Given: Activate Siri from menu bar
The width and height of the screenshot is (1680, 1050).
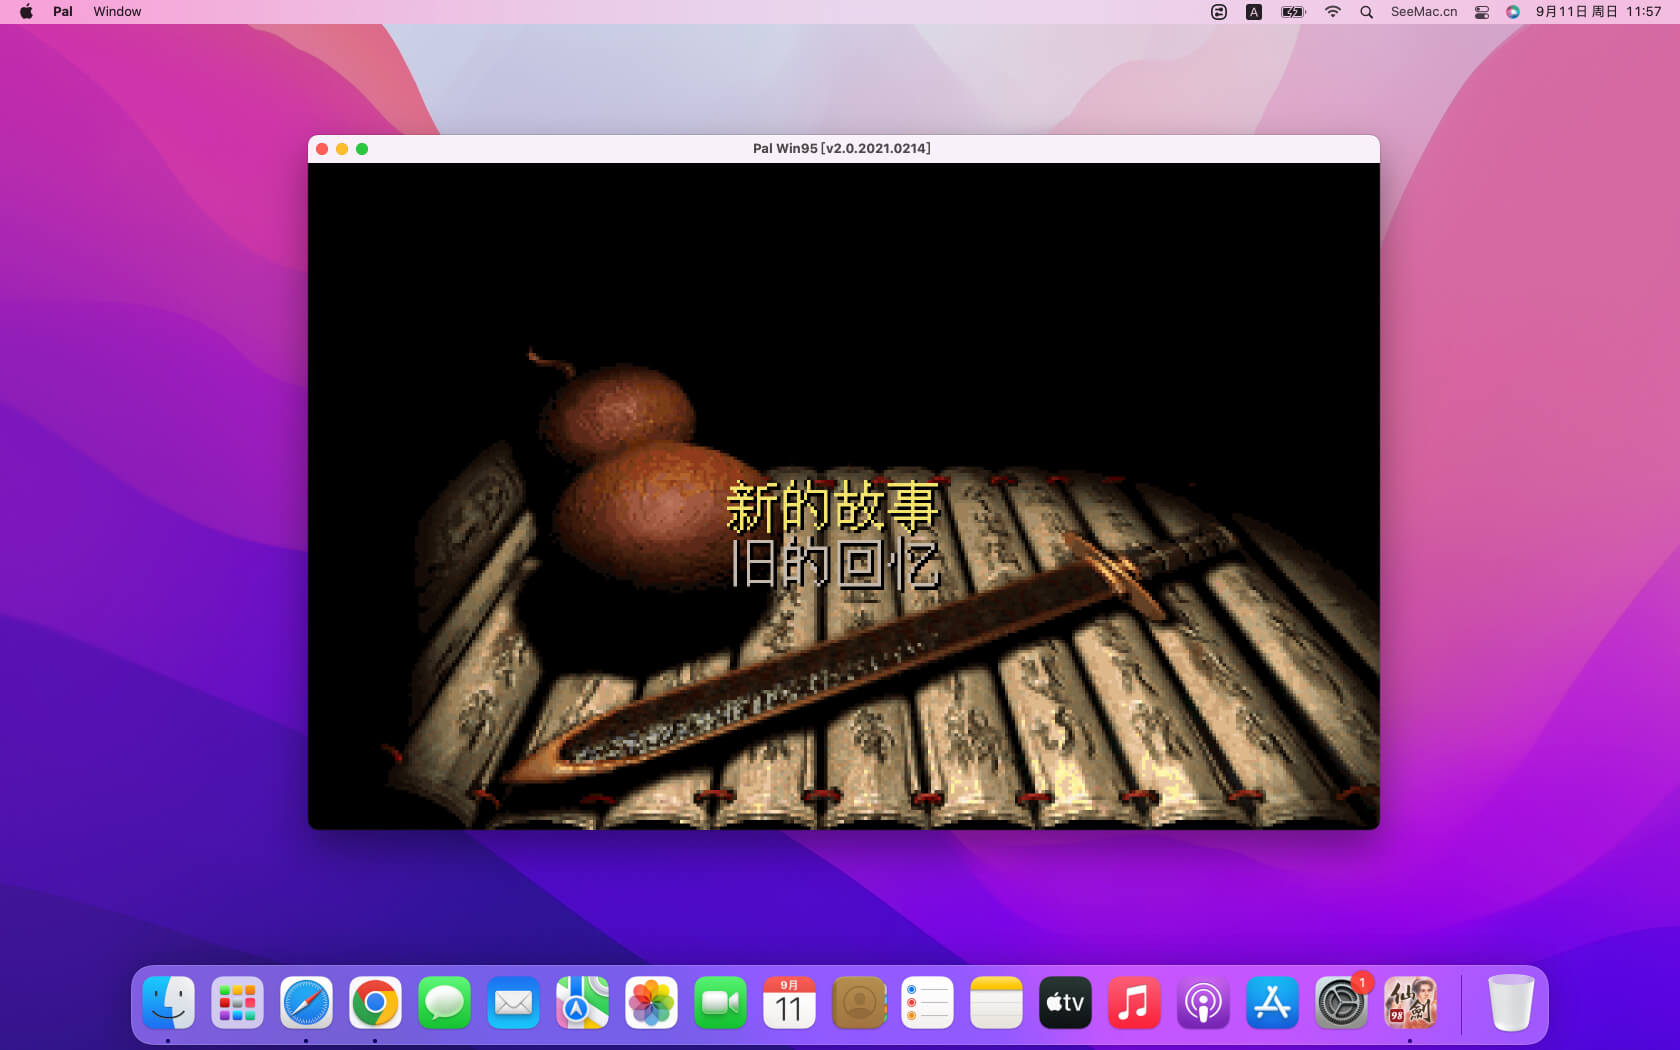Looking at the screenshot, I should pos(1513,12).
